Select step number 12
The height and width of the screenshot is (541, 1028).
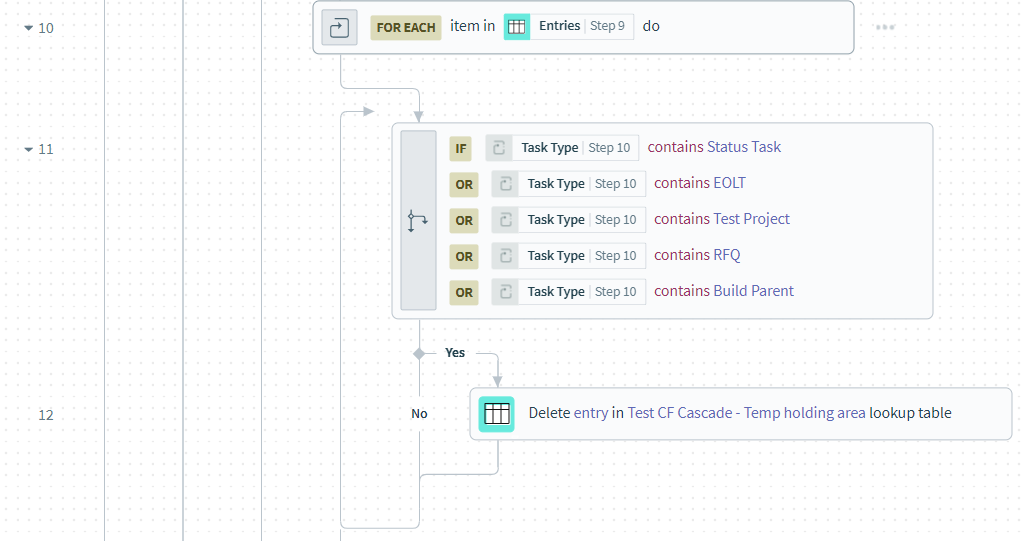(46, 415)
